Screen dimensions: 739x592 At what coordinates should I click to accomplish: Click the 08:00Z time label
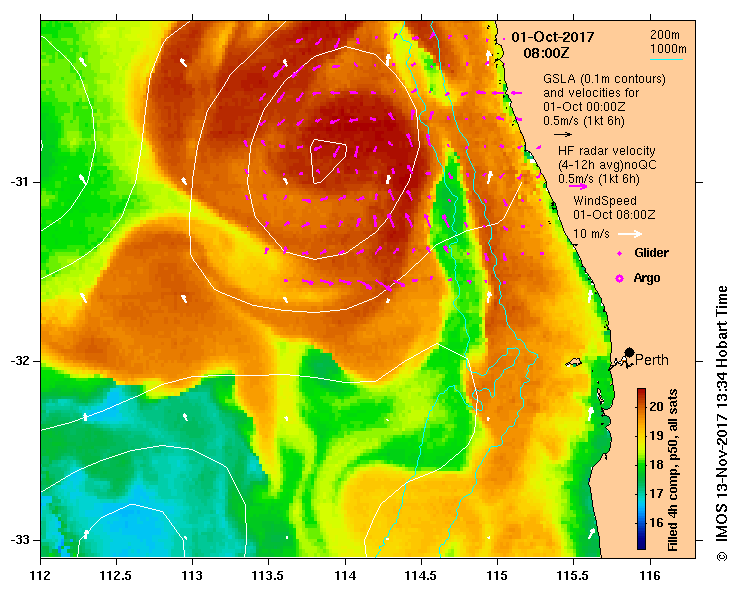(x=546, y=52)
